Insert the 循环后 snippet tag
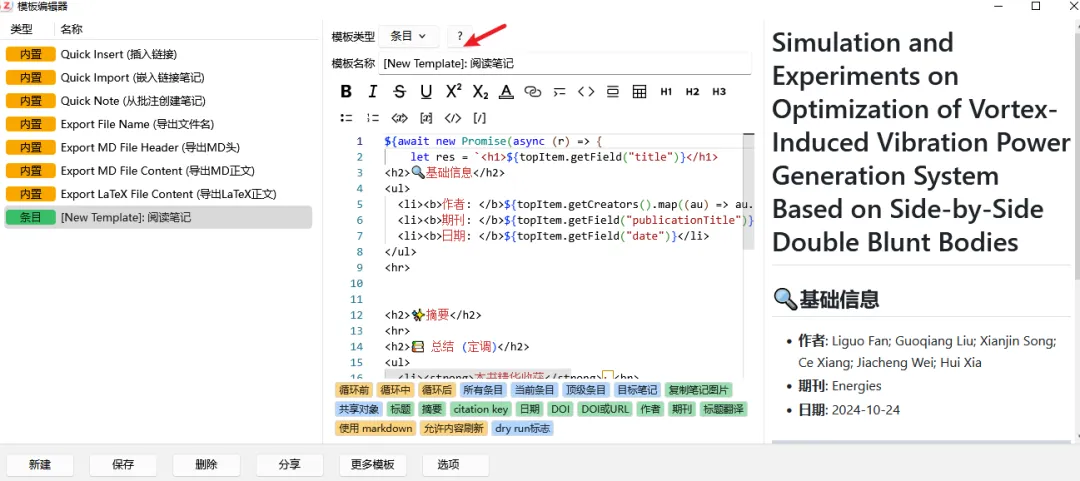This screenshot has width=1080, height=481. pyautogui.click(x=437, y=390)
